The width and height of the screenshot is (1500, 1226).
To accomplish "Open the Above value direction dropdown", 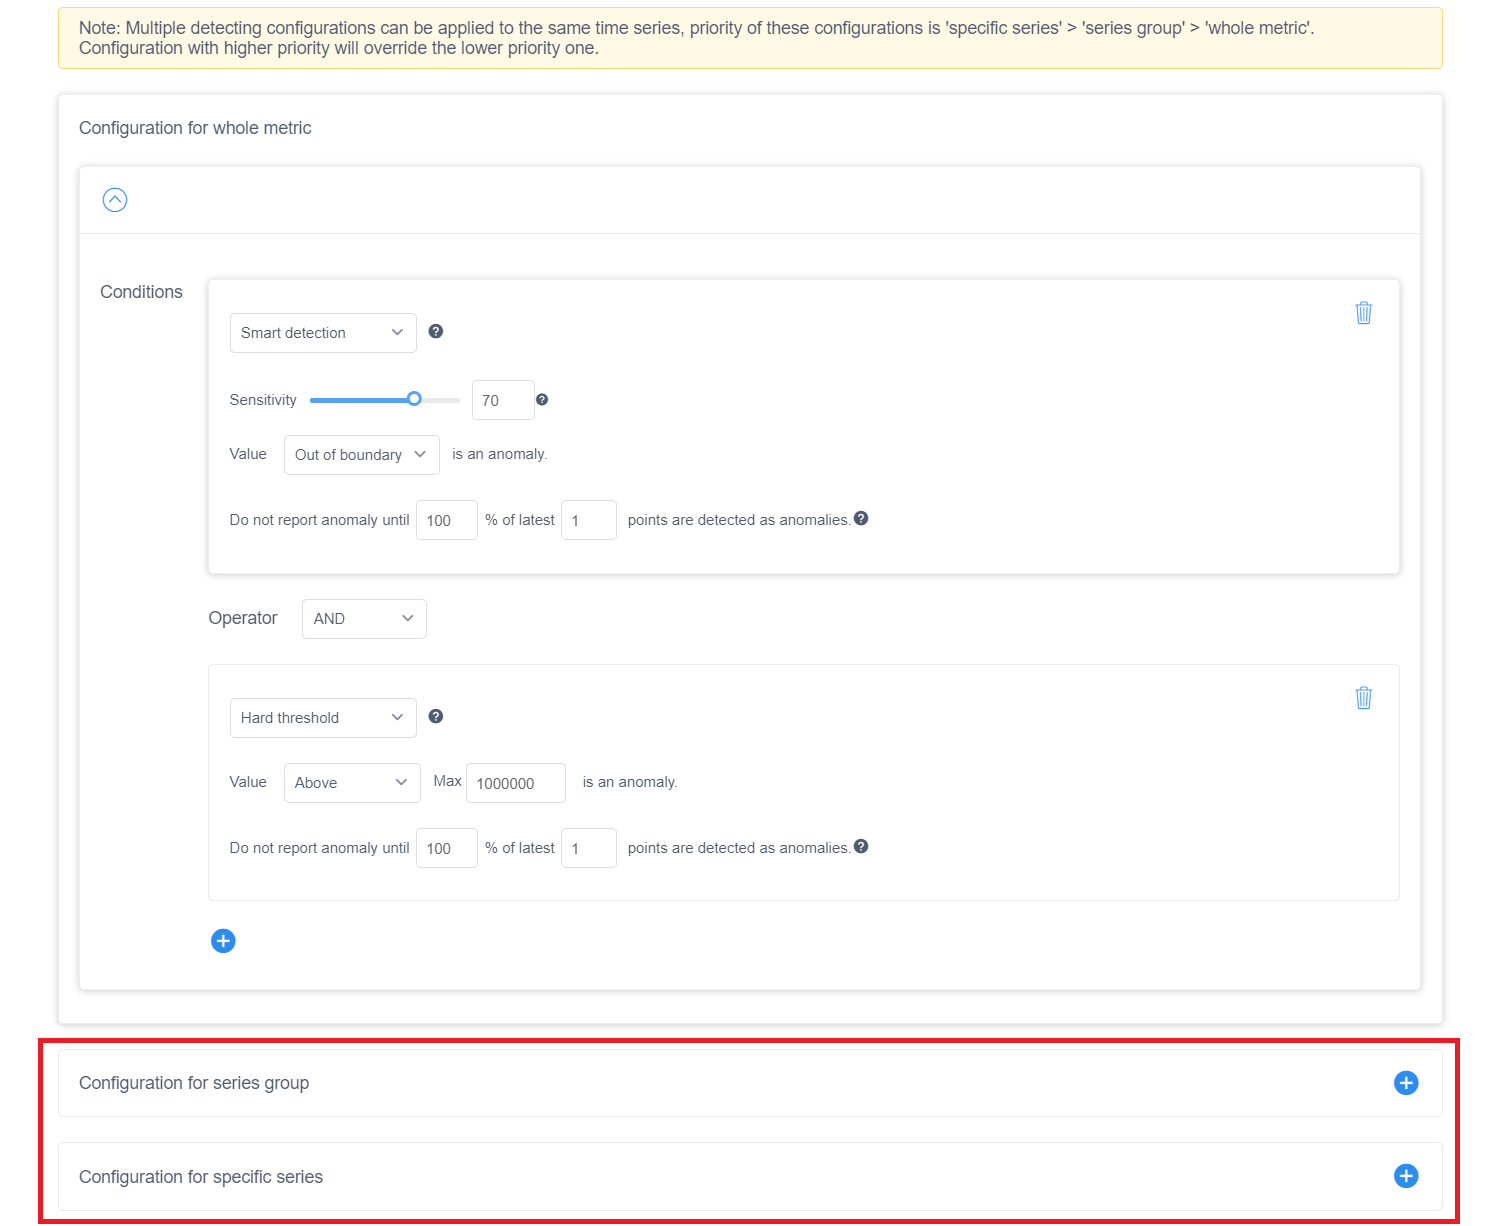I will [x=352, y=783].
